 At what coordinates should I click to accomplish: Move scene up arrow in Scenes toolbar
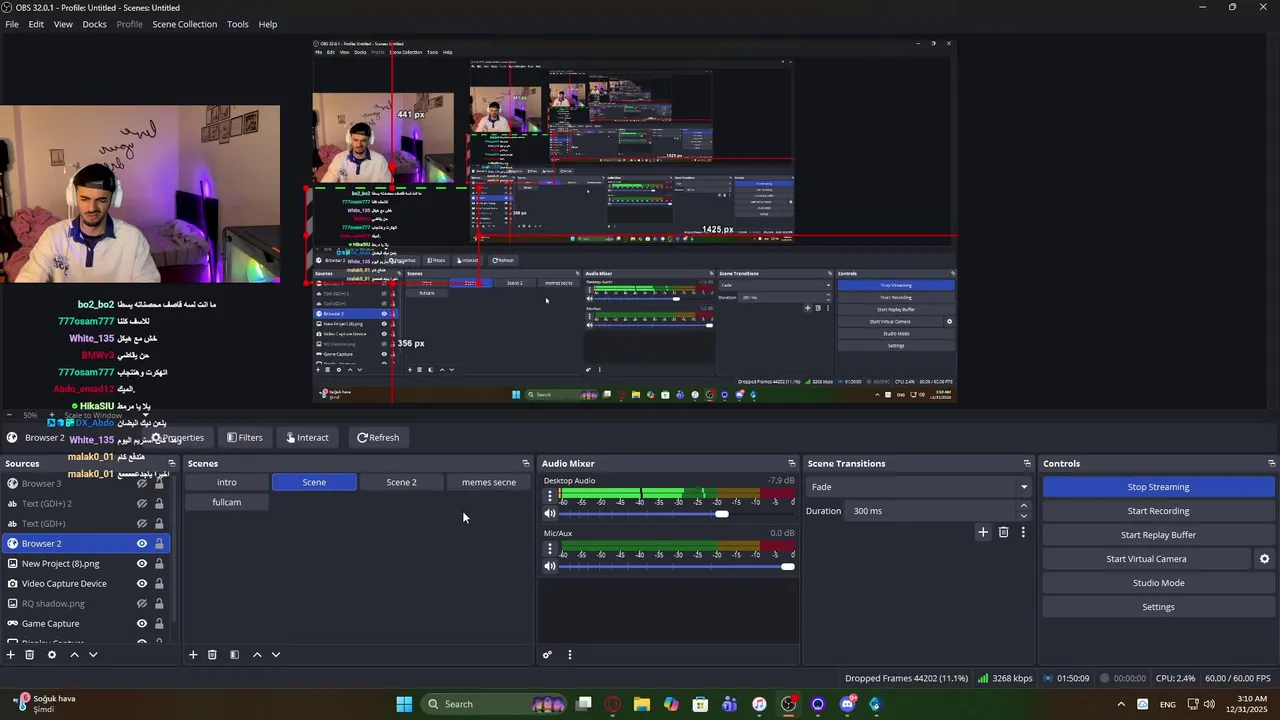(257, 655)
